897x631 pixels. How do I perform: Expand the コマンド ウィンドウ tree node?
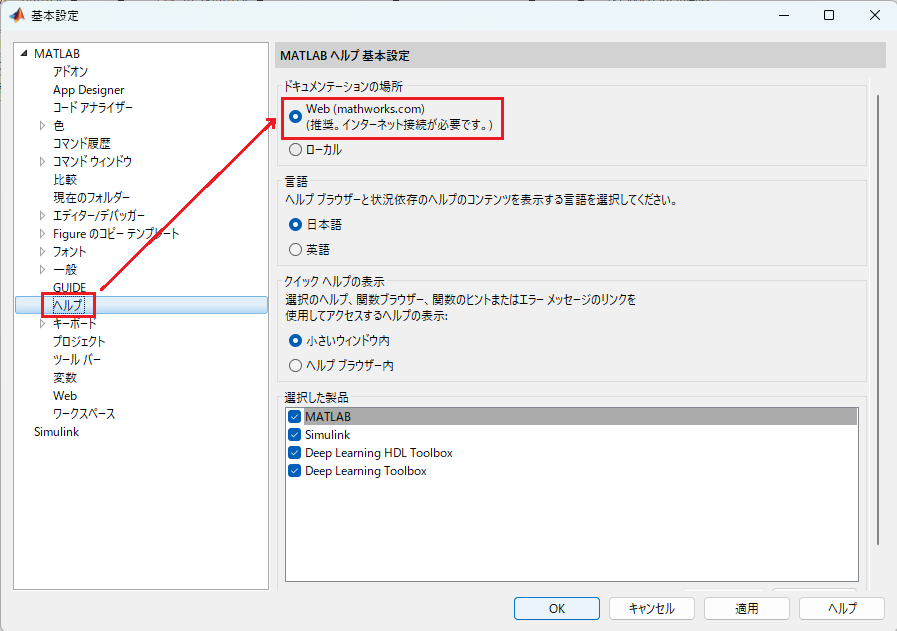42,161
